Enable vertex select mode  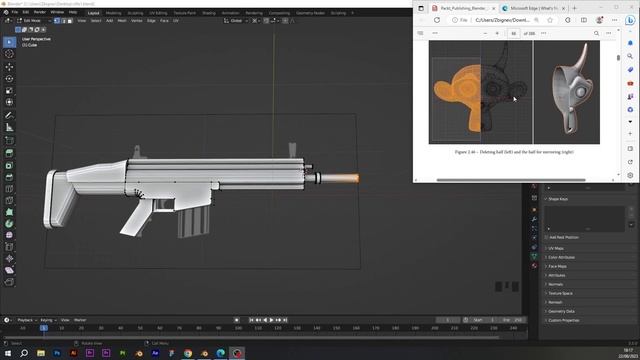point(57,20)
